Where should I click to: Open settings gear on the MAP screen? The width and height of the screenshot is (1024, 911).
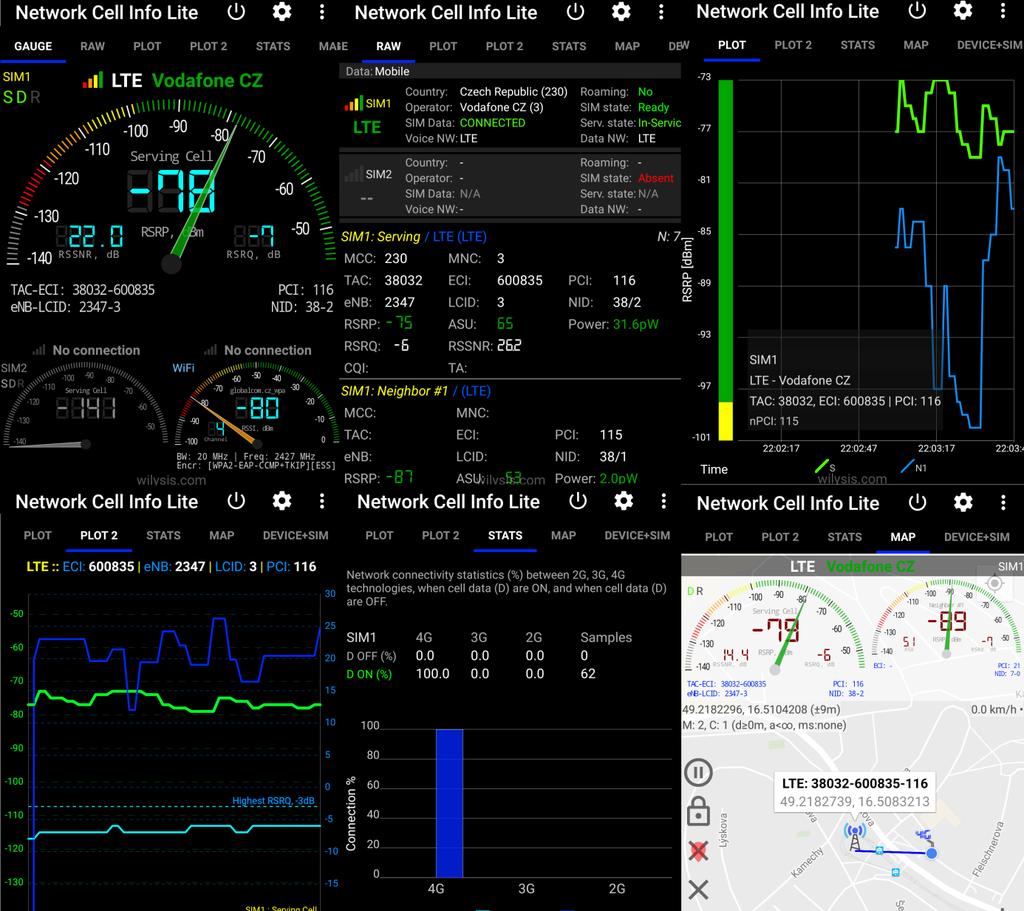coord(963,502)
